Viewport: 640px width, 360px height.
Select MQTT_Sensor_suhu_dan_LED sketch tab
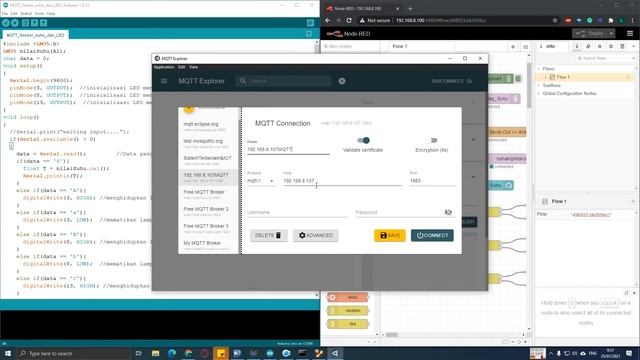click(x=36, y=35)
